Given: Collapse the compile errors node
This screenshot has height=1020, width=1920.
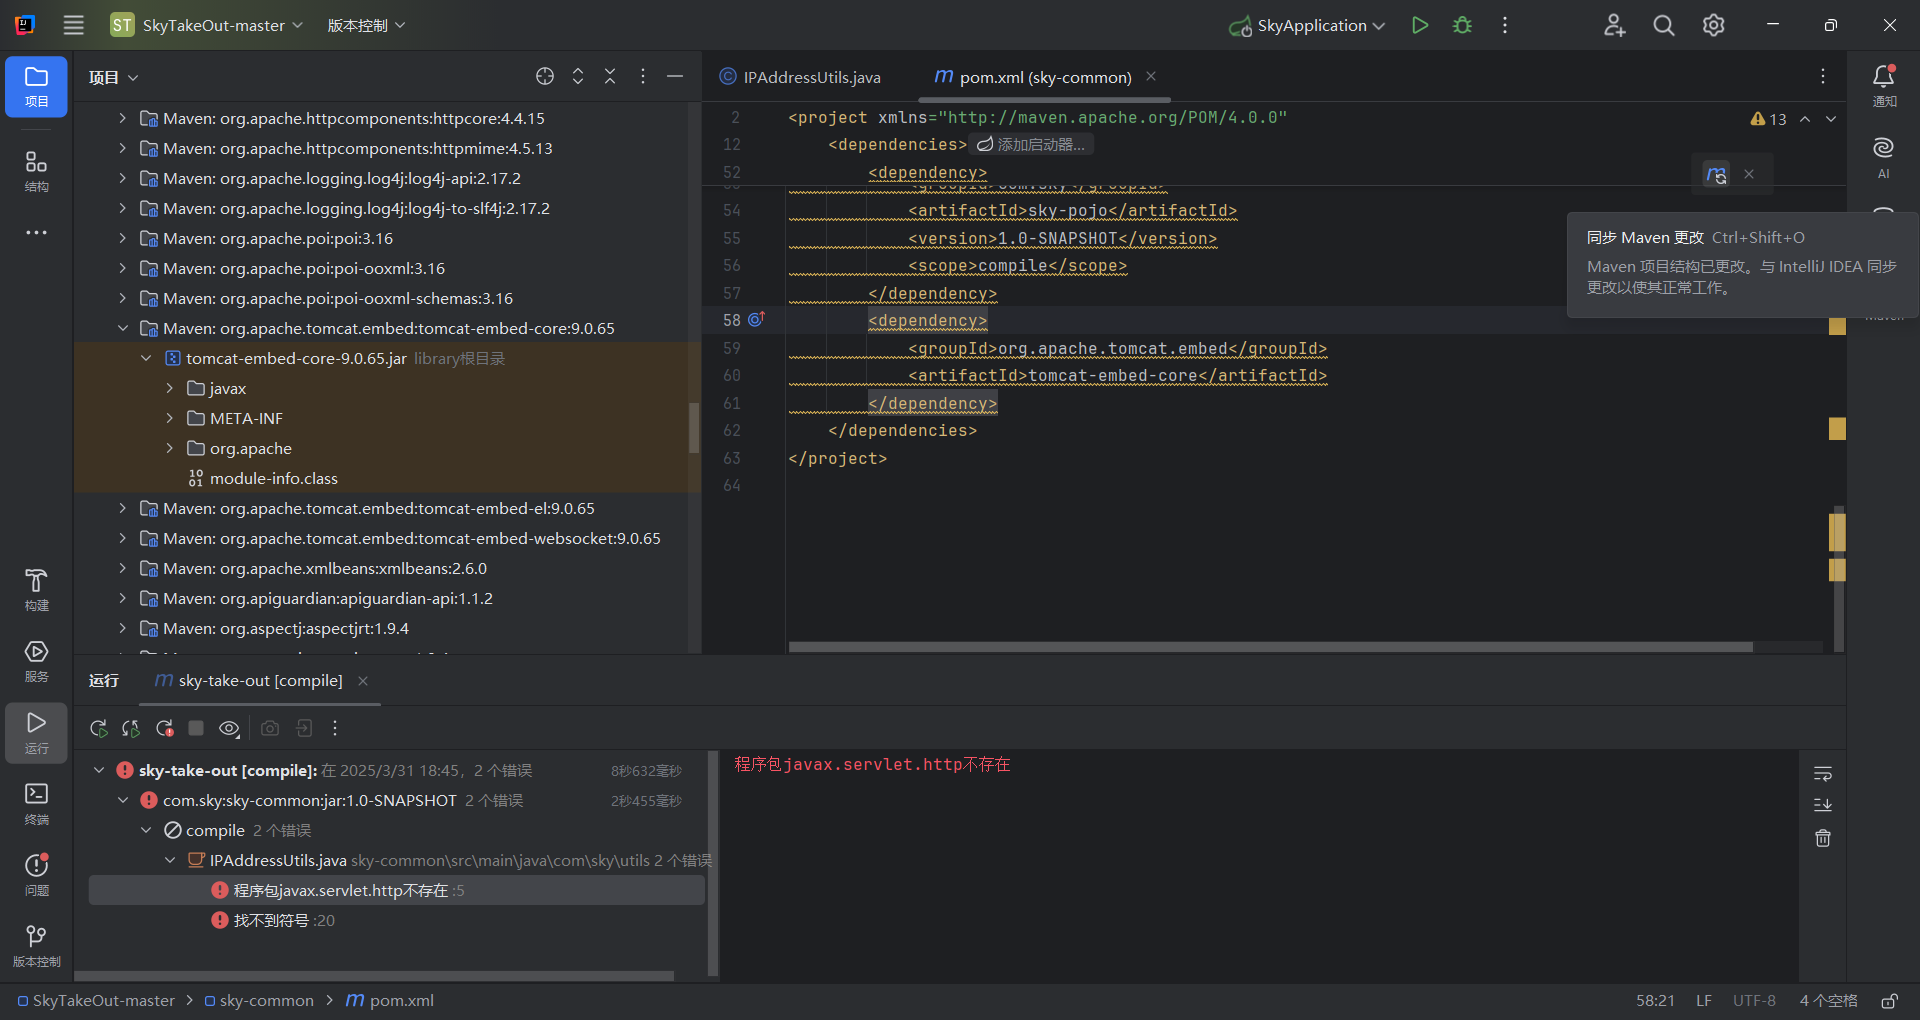Looking at the screenshot, I should point(146,830).
